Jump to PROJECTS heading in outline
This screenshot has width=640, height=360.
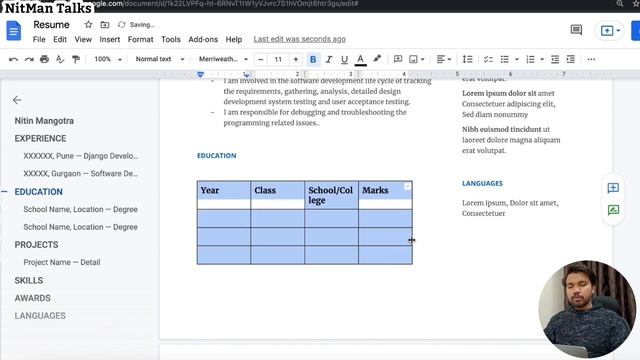coord(36,244)
